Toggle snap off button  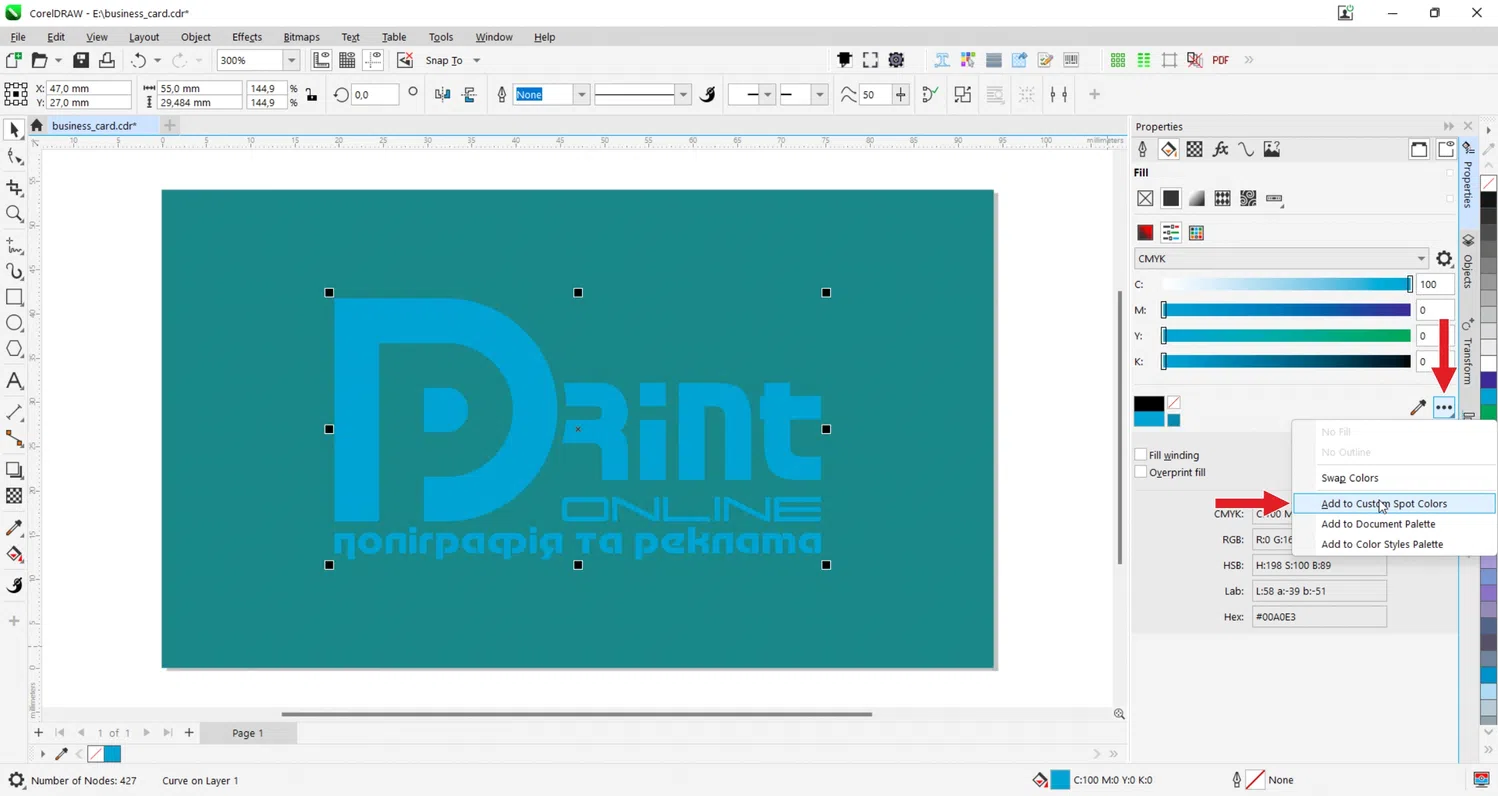404,60
